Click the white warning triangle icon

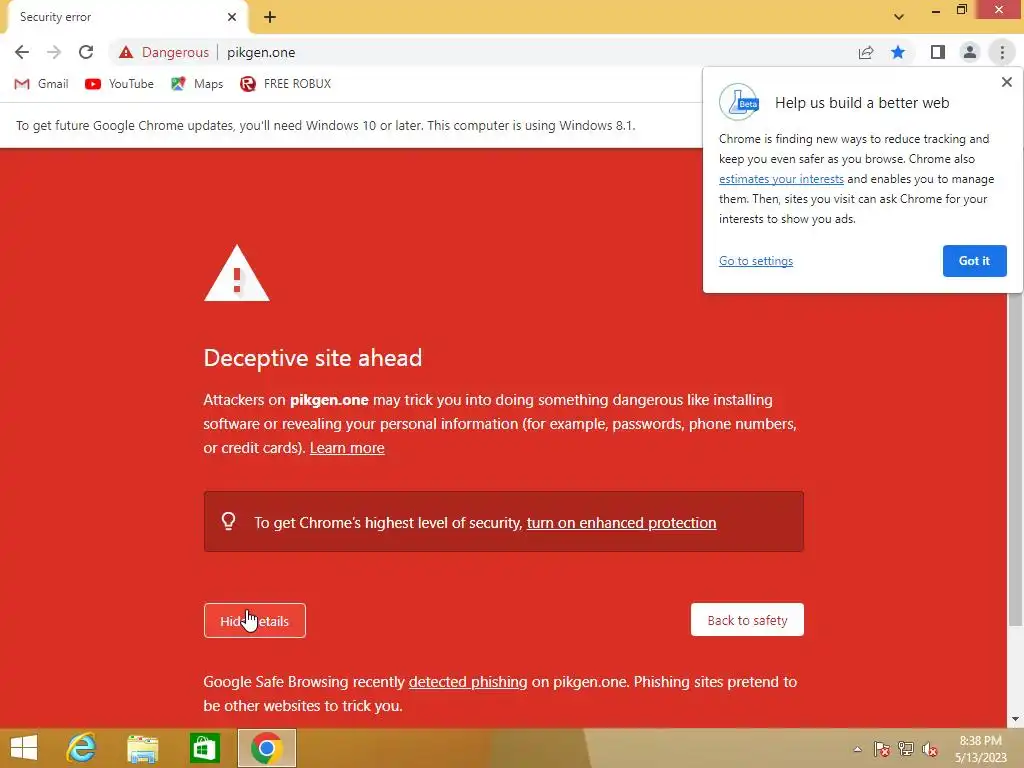tap(236, 274)
